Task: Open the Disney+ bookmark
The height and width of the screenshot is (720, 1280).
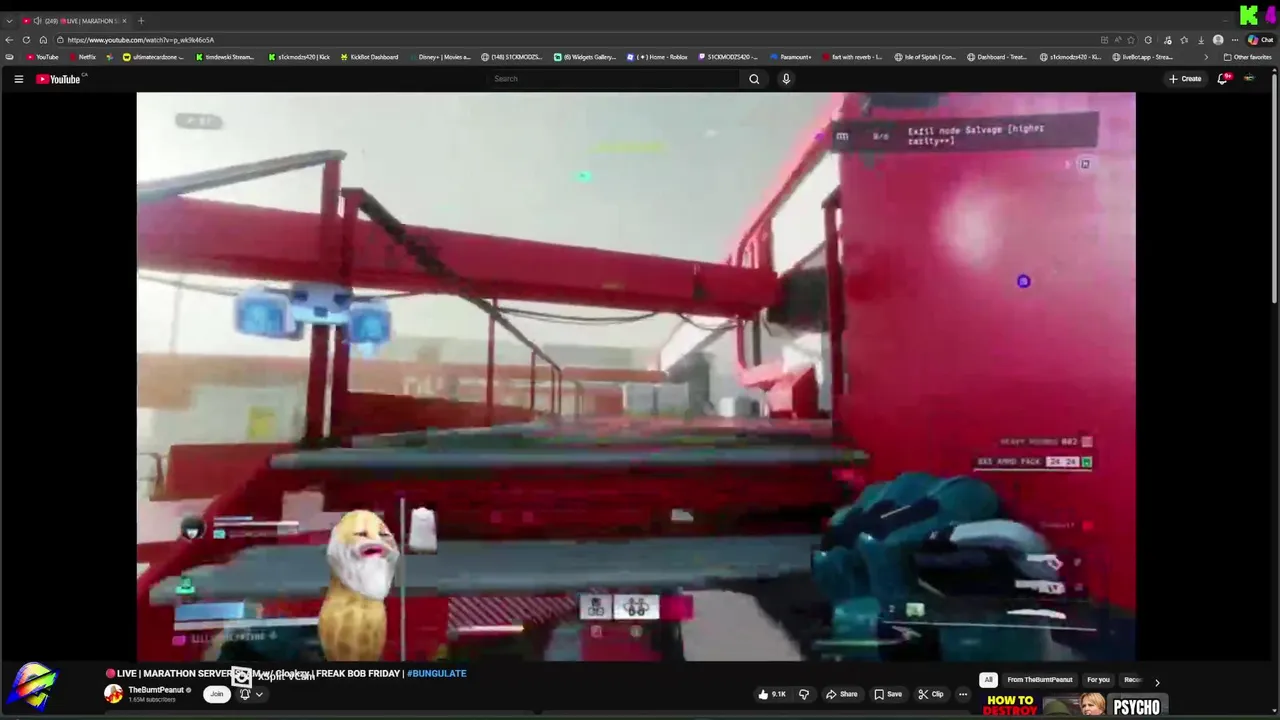Action: [439, 57]
